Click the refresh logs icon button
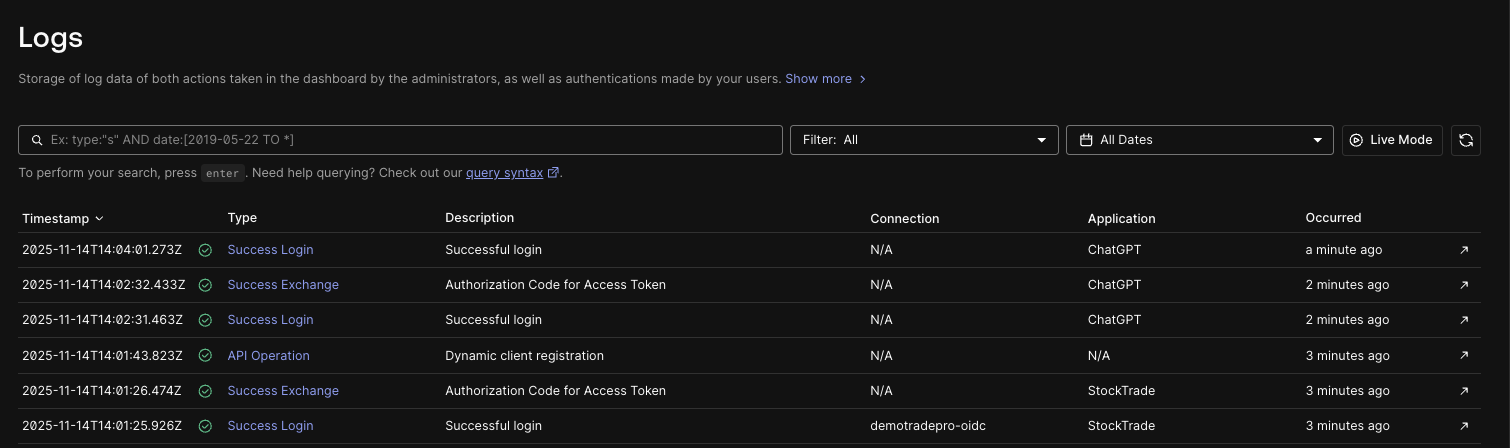Image resolution: width=1510 pixels, height=448 pixels. (x=1465, y=140)
